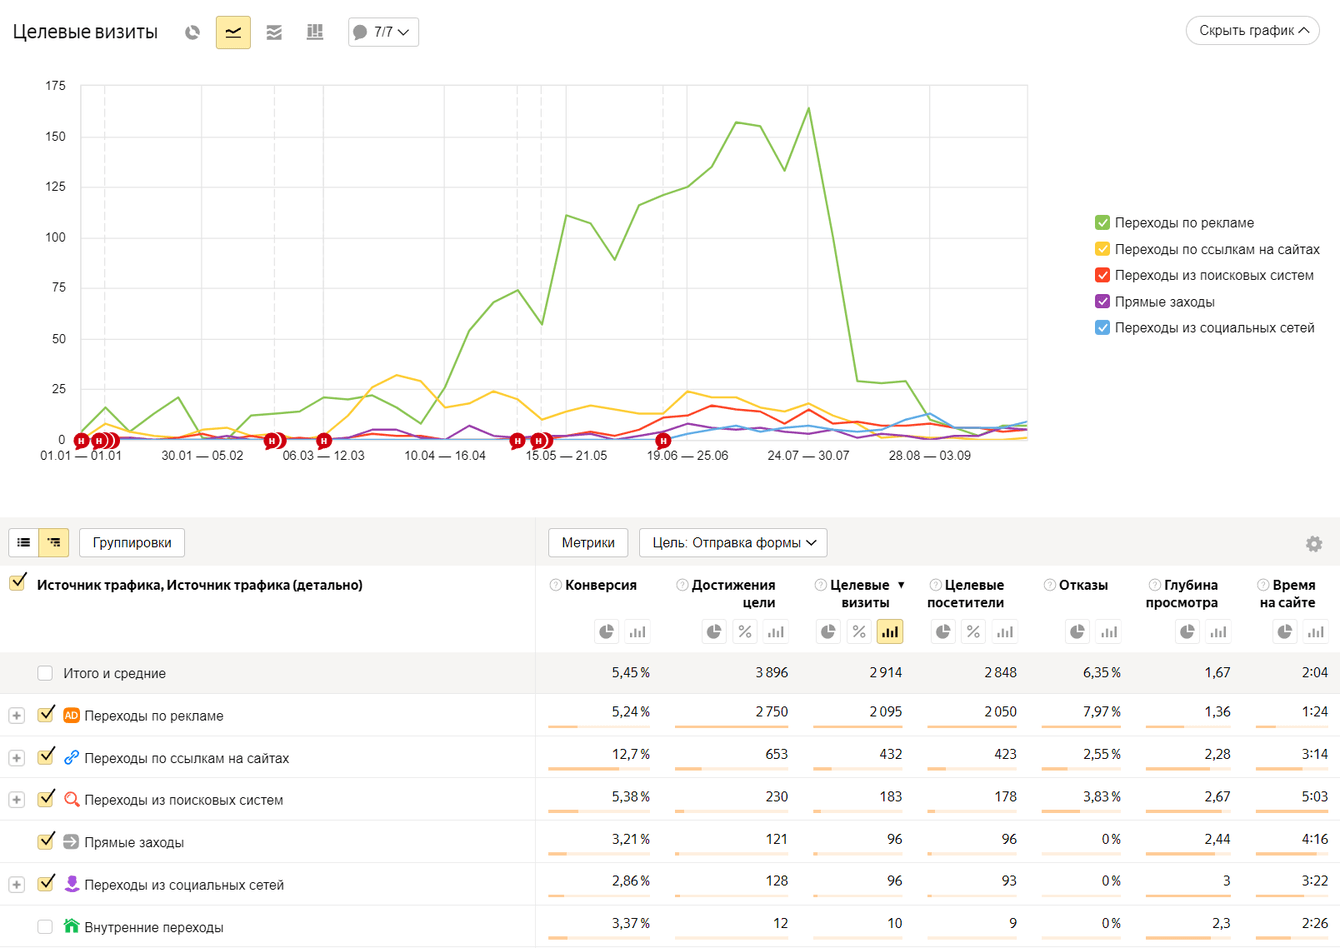1340x948 pixels.
Task: Check the Внутренние переходы row checkbox
Action: [45, 927]
